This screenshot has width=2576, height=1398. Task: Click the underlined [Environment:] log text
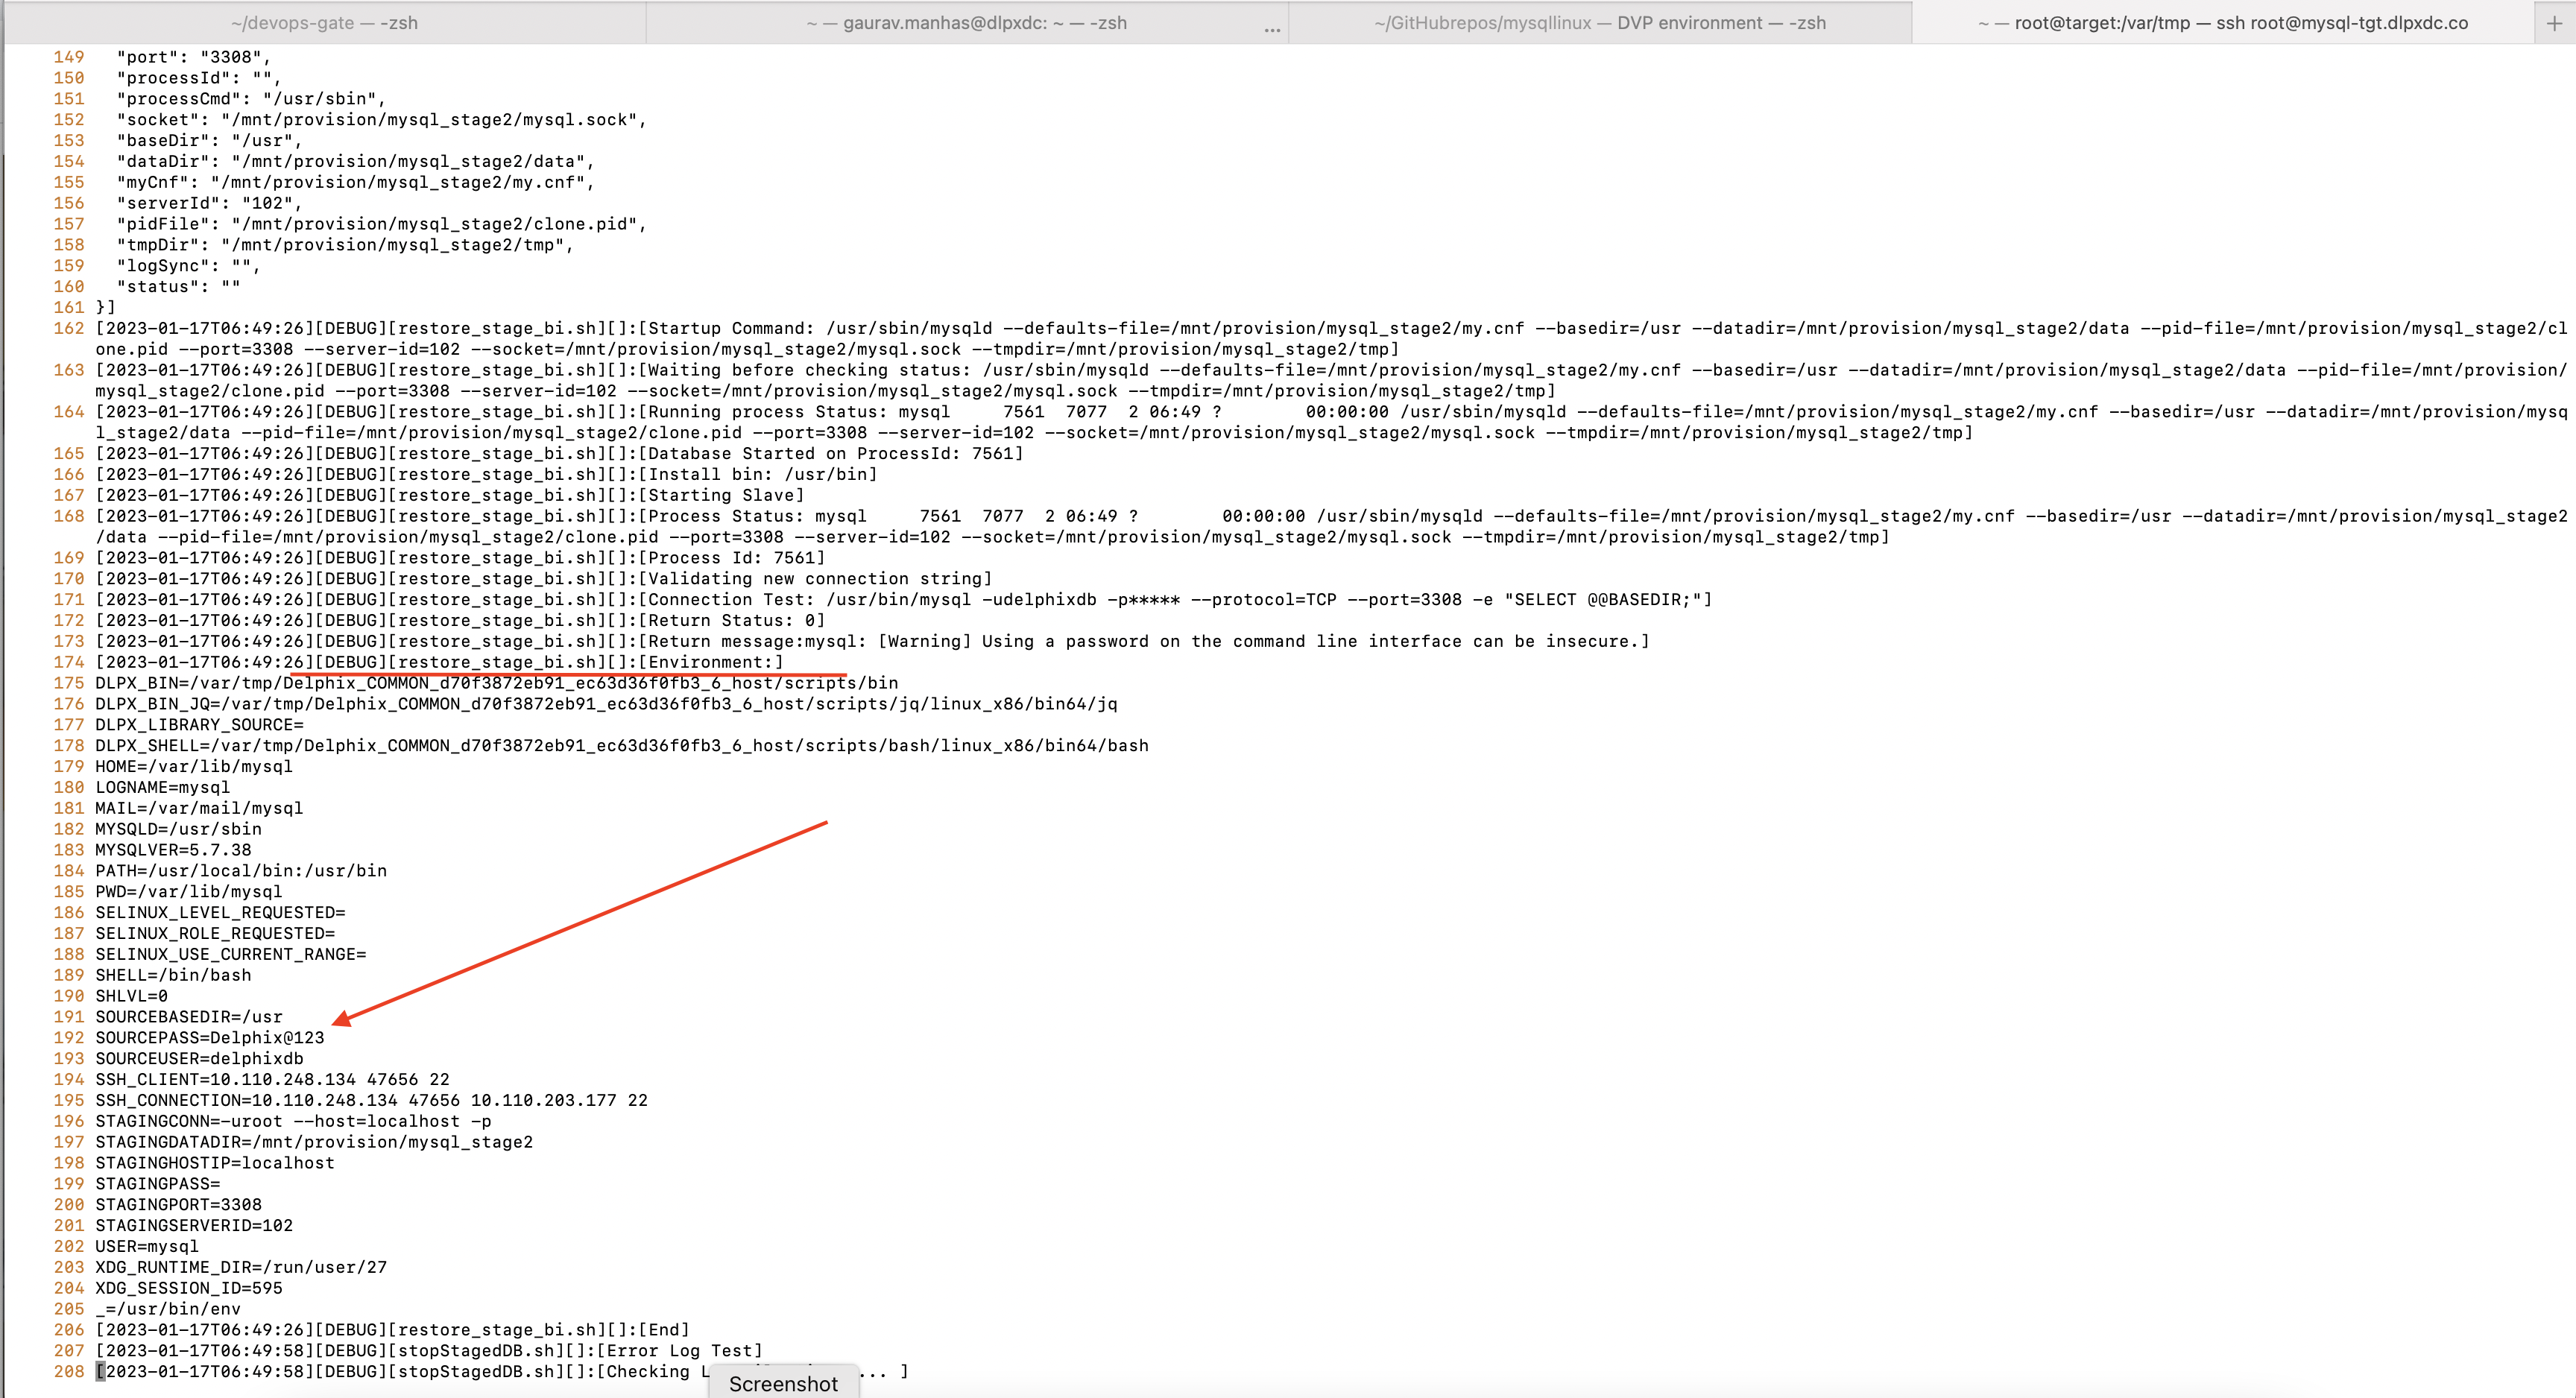[x=712, y=662]
